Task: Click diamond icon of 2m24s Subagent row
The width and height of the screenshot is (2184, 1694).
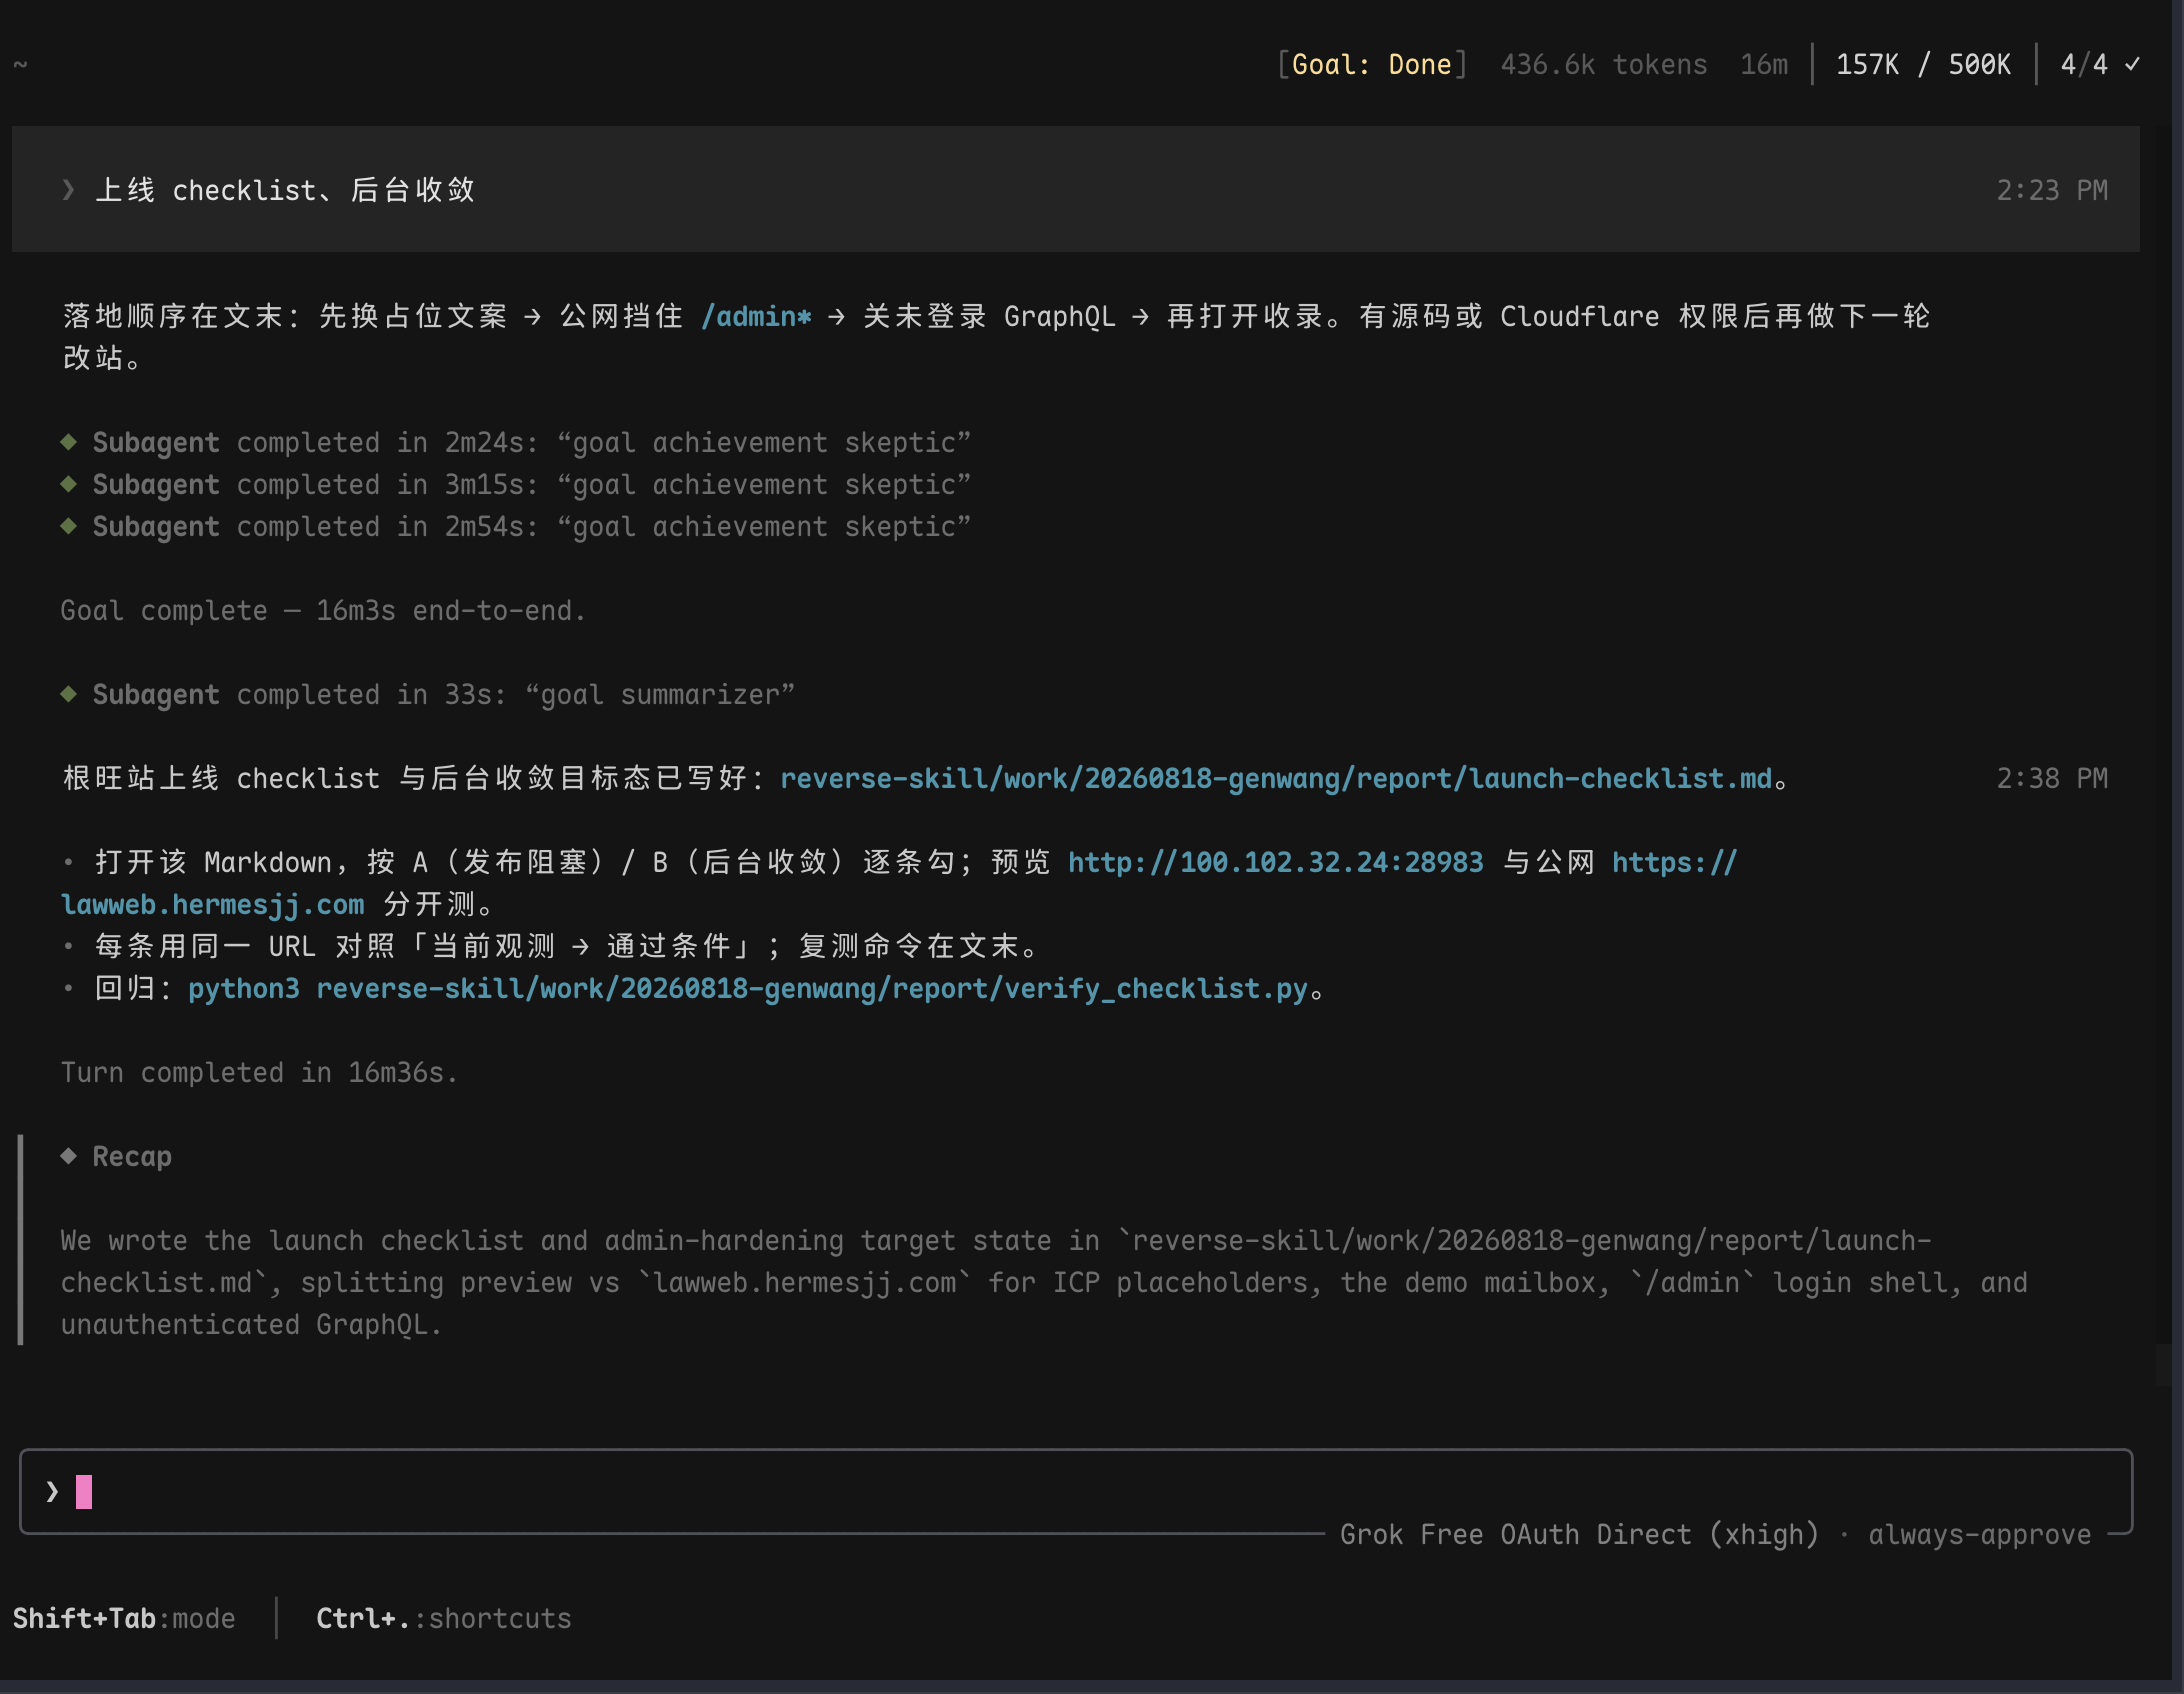Action: (68, 441)
